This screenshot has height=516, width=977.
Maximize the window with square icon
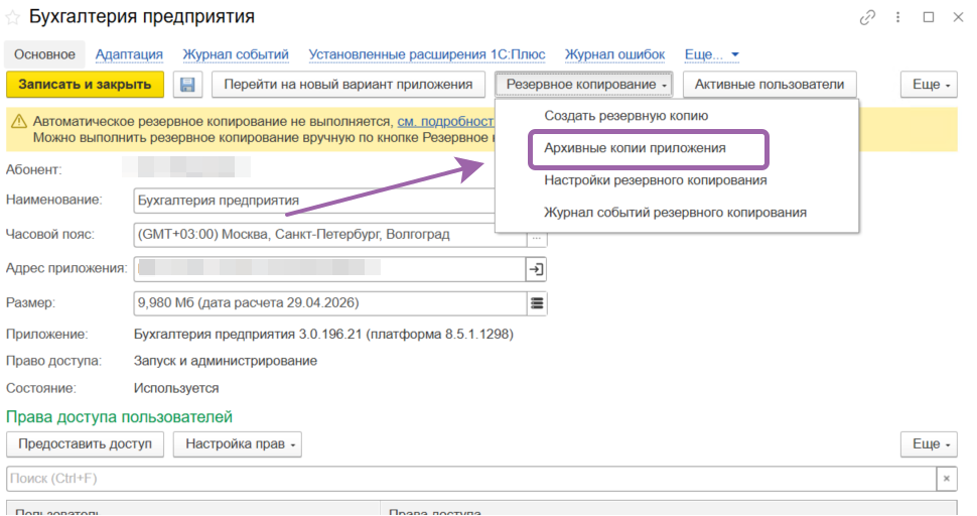point(928,17)
